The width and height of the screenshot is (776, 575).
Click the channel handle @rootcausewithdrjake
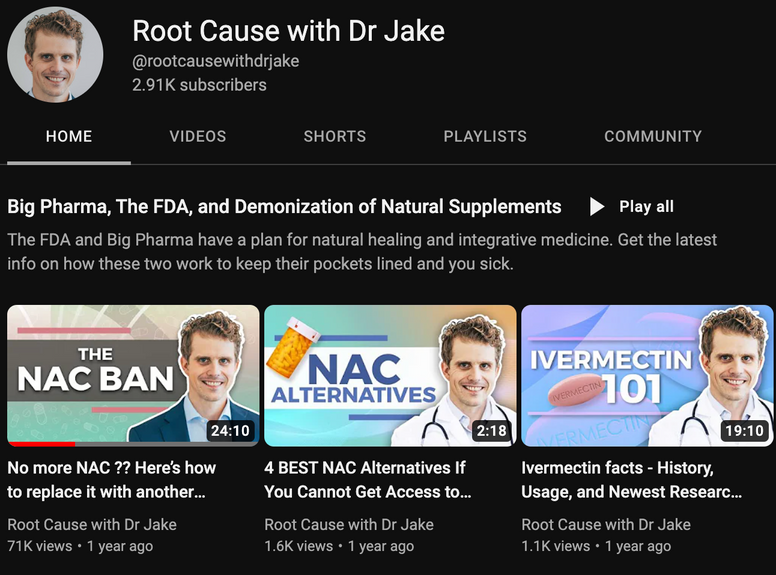coord(215,61)
